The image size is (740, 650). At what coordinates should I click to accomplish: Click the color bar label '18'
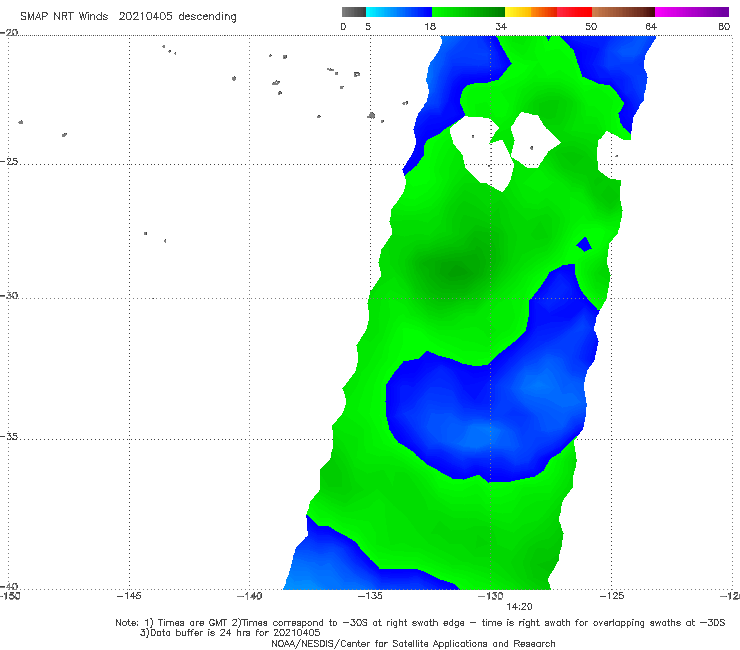point(430,26)
